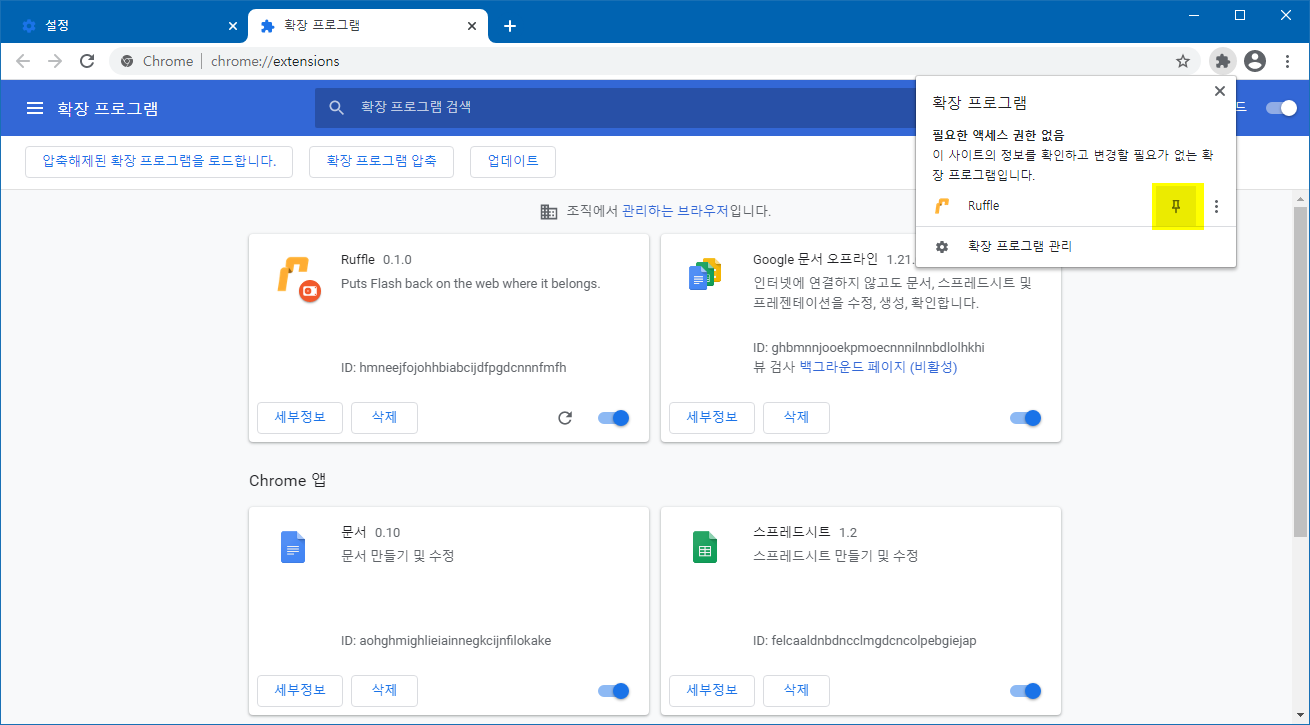The width and height of the screenshot is (1310, 725).
Task: Click the 확장 프로그램 압축 button
Action: 381,161
